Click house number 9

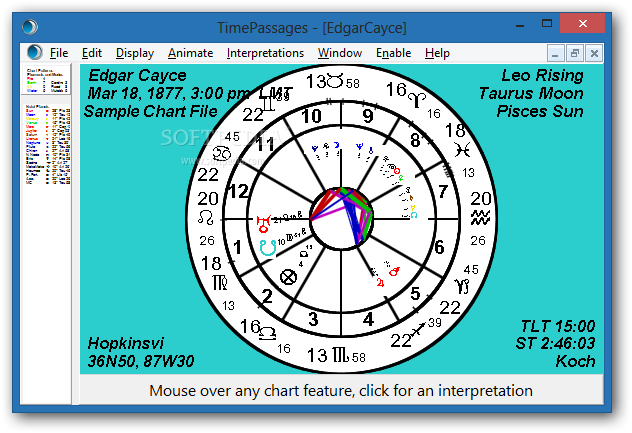tap(368, 116)
